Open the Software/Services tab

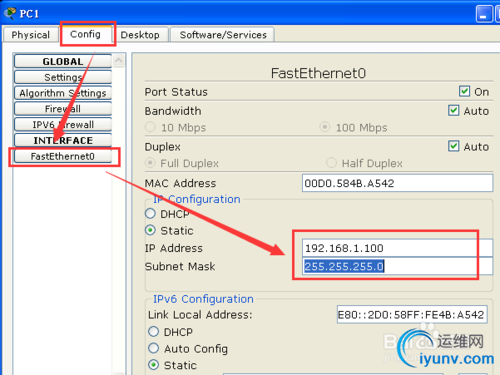click(x=223, y=35)
